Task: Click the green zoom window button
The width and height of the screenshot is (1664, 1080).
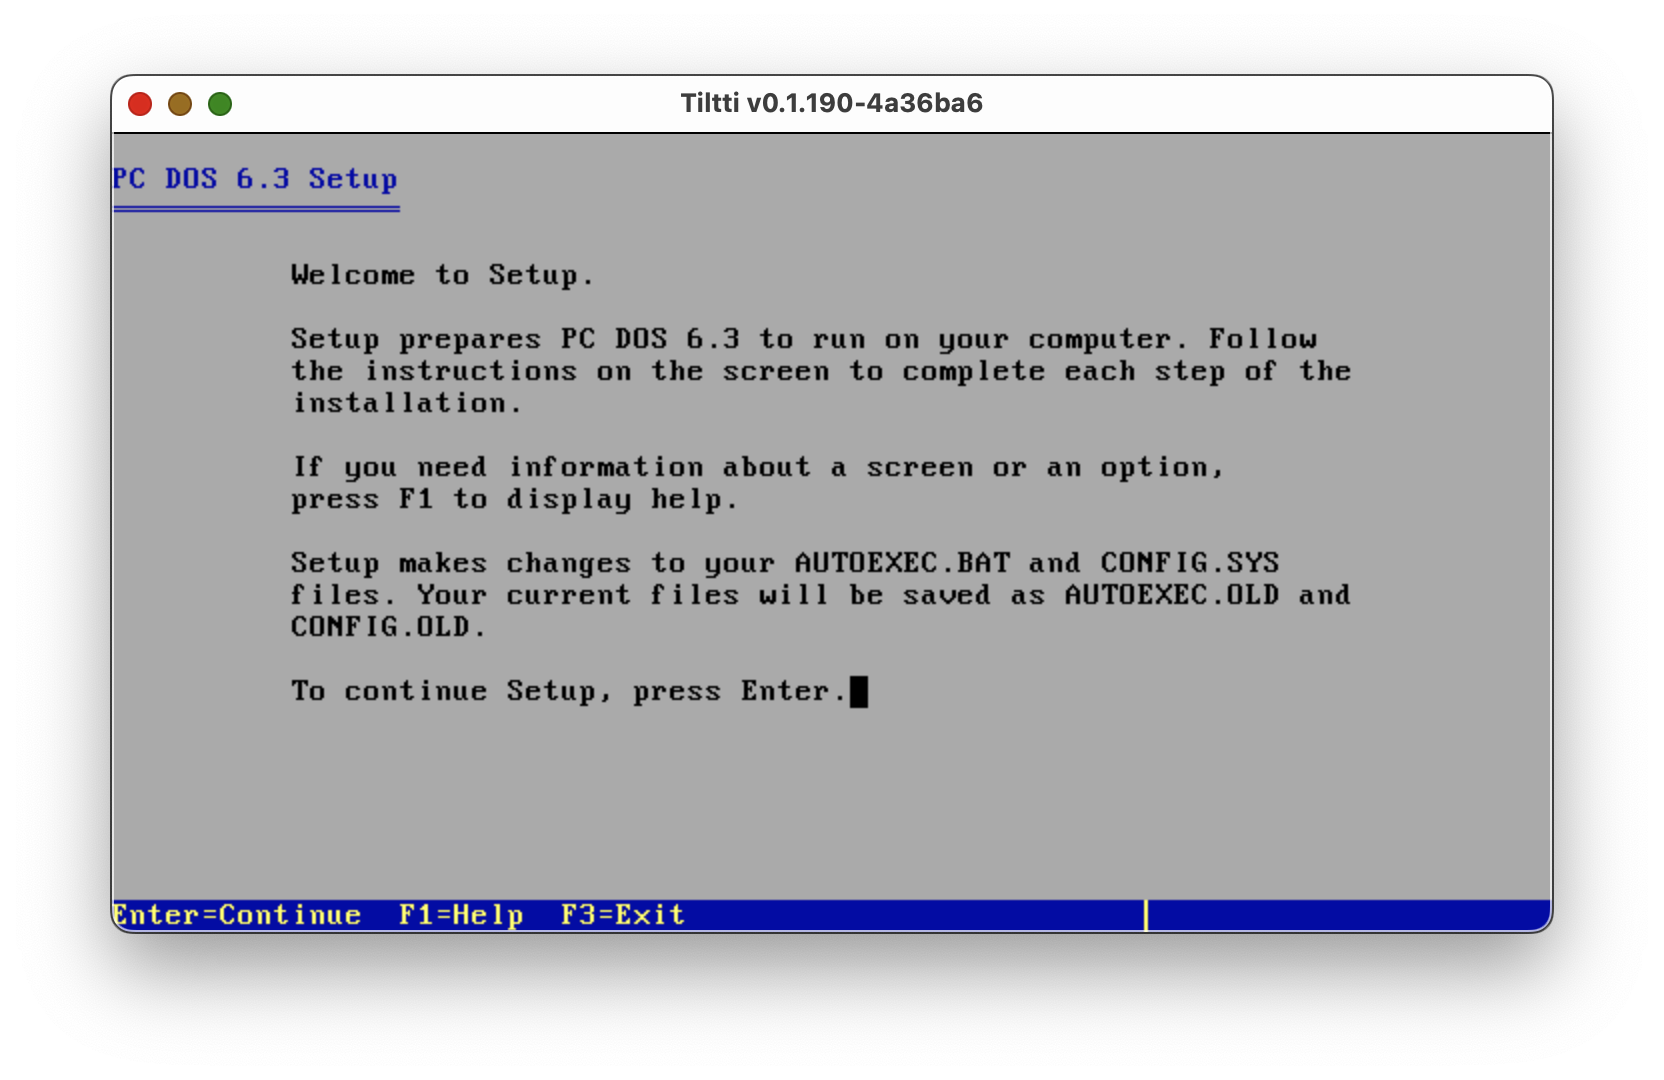Action: [220, 104]
